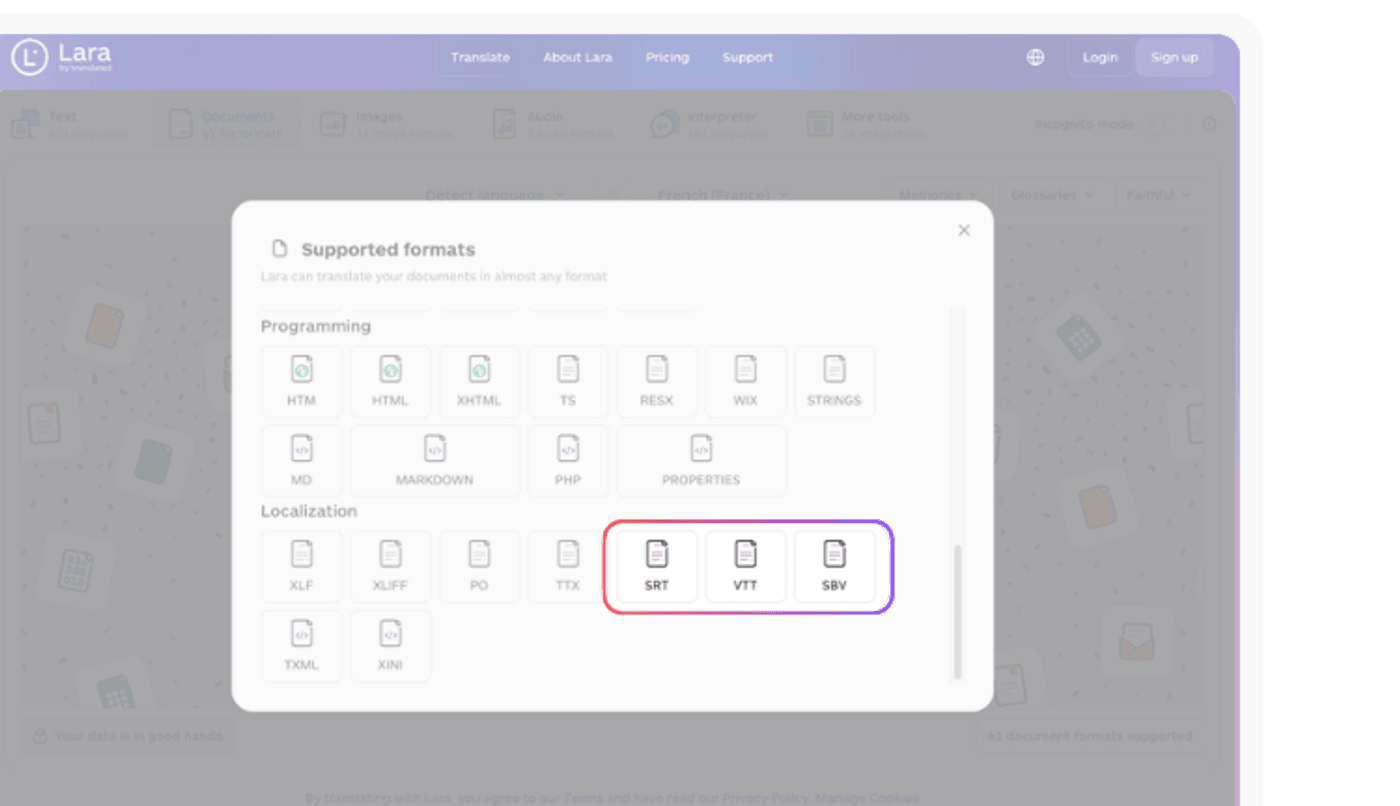Select the PROPERTIES format tile
This screenshot has height=806, width=1400.
701,461
